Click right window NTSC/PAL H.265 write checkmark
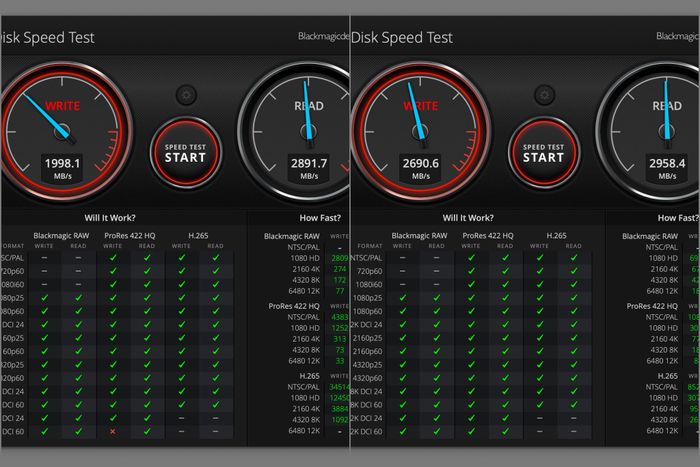The height and width of the screenshot is (467, 700). pyautogui.click(x=540, y=258)
